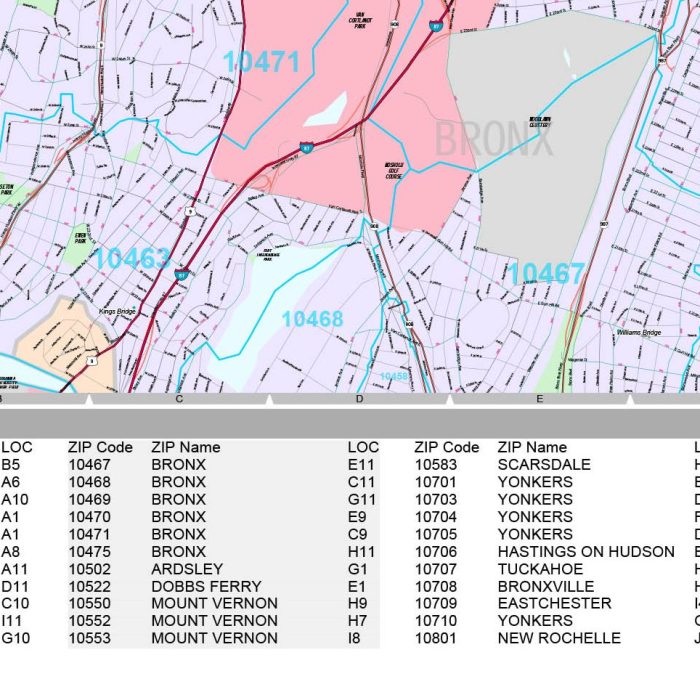Click the Woodlawn Cemetery label
The height and width of the screenshot is (700, 700).
(540, 122)
